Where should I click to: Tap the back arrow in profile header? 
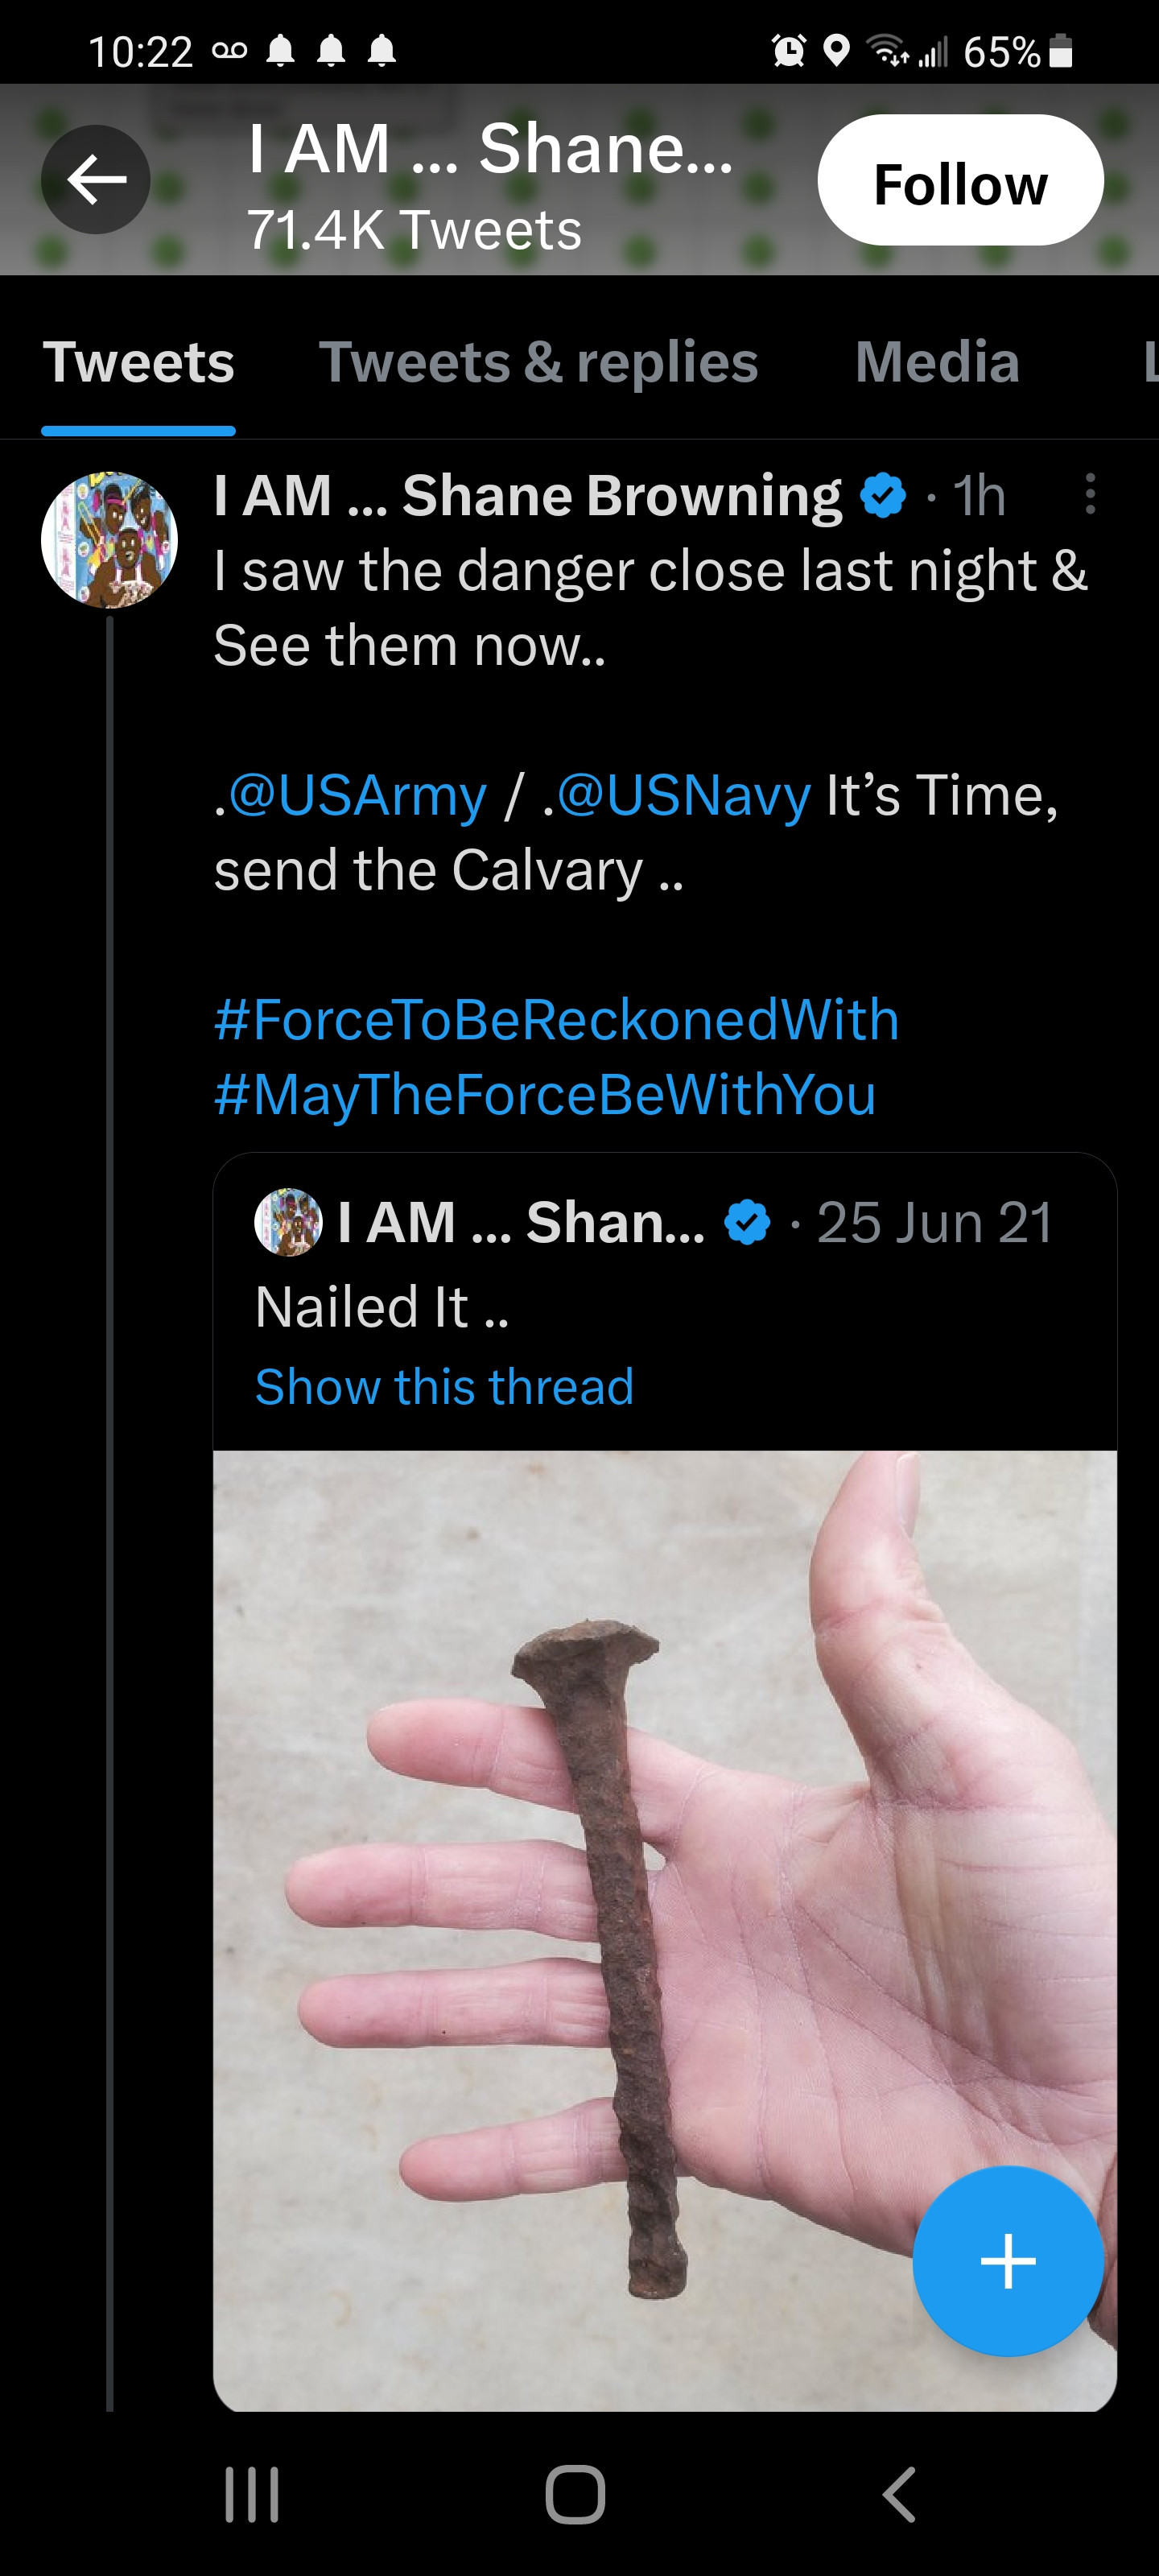point(96,180)
